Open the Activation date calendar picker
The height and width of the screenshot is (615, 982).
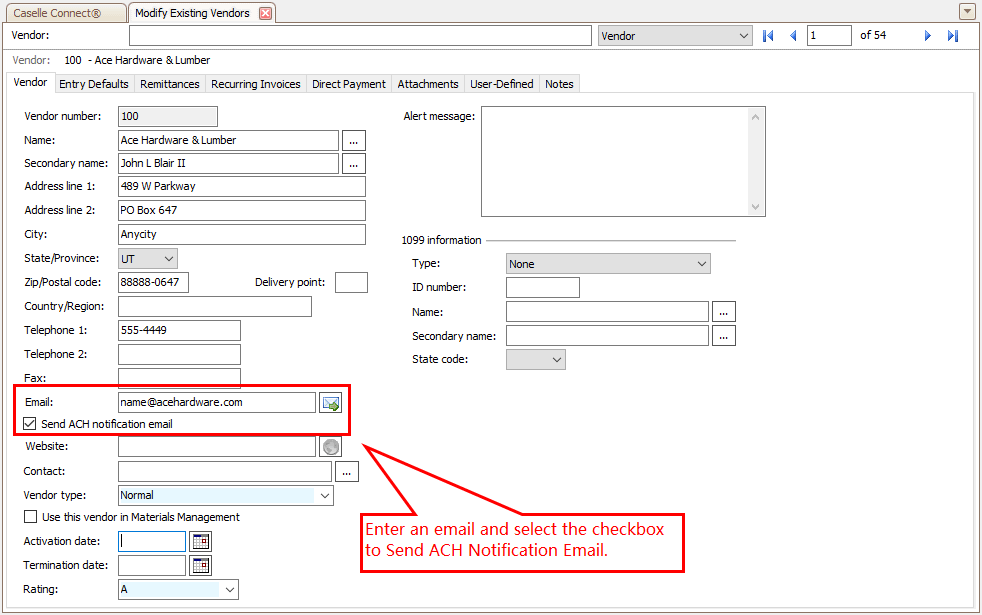coord(200,541)
